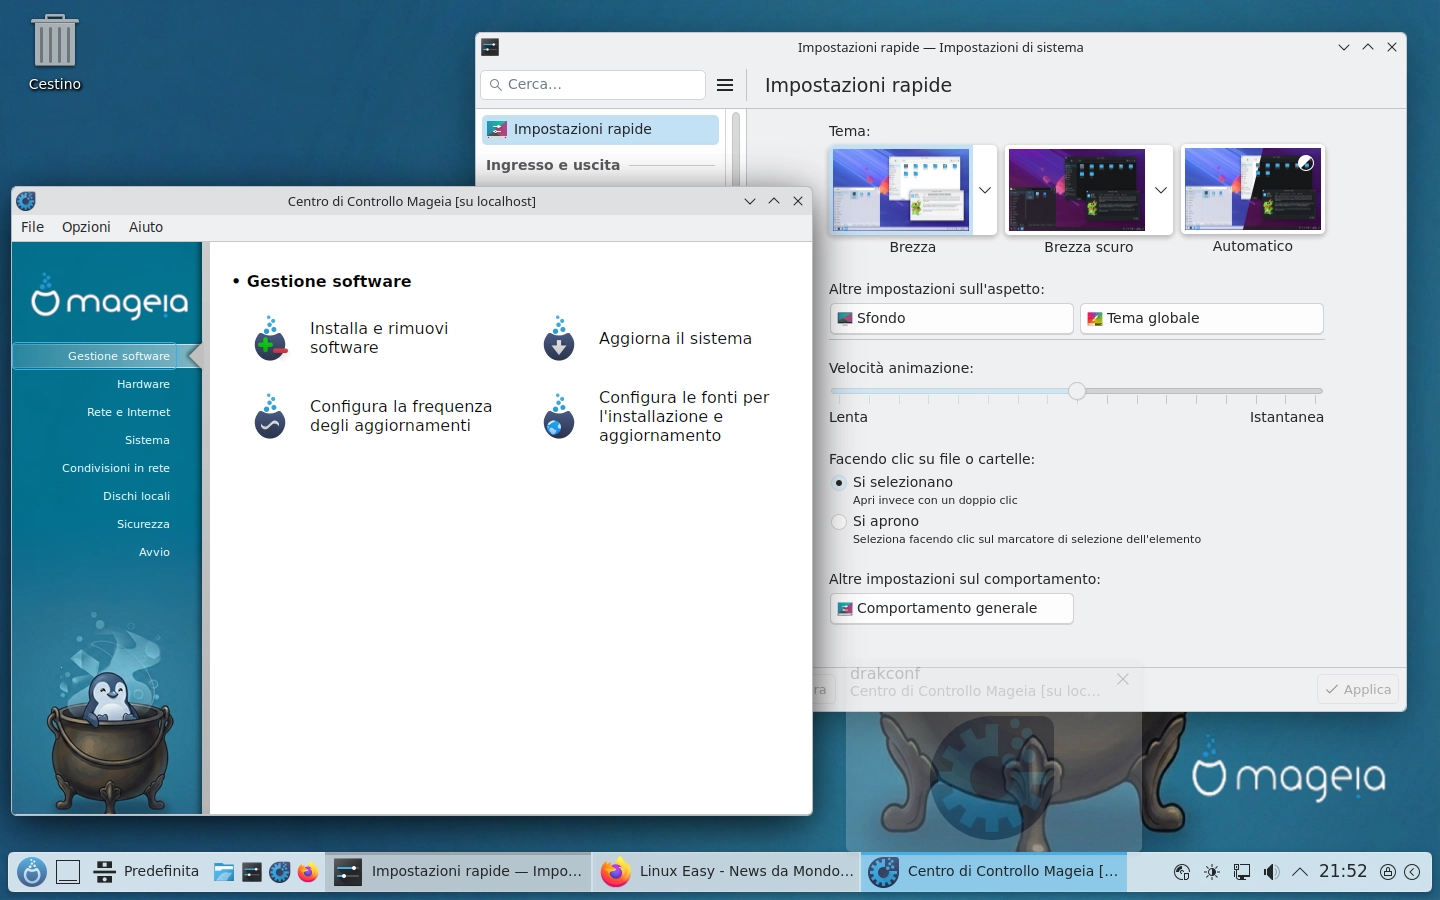1440x900 pixels.
Task: Expand Brezza scuro theme dropdown arrow
Action: pos(1161,190)
